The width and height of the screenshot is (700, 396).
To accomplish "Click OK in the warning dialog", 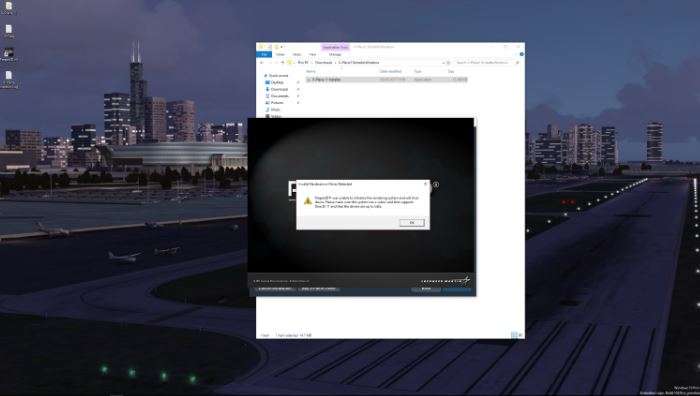I will [412, 222].
